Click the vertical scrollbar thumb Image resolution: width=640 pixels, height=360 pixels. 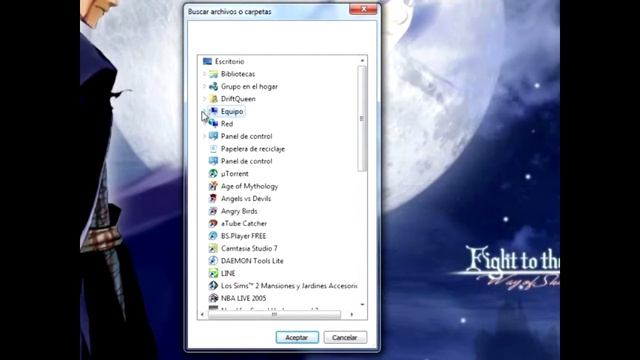[x=362, y=118]
